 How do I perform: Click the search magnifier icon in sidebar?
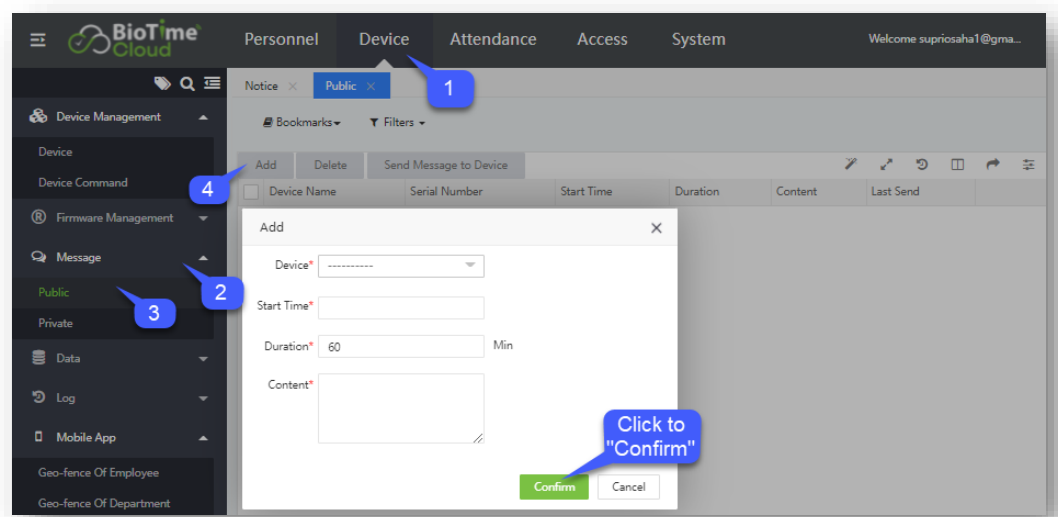pos(186,84)
